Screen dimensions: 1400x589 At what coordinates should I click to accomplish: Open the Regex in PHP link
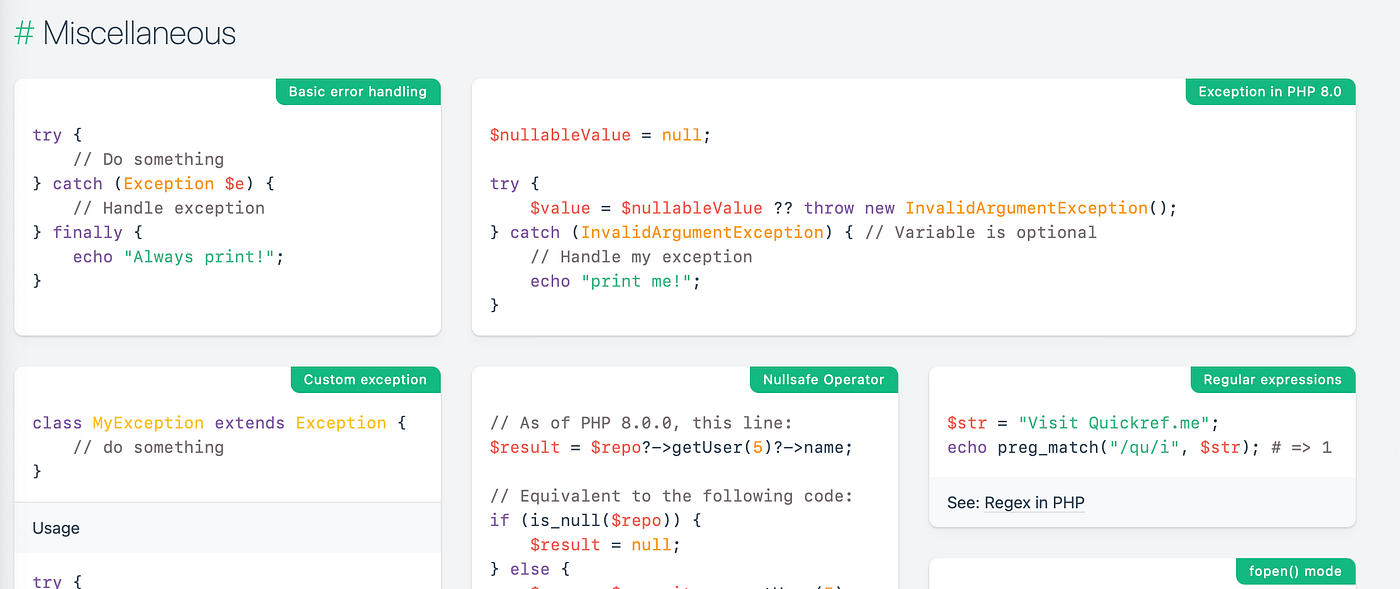point(1035,503)
